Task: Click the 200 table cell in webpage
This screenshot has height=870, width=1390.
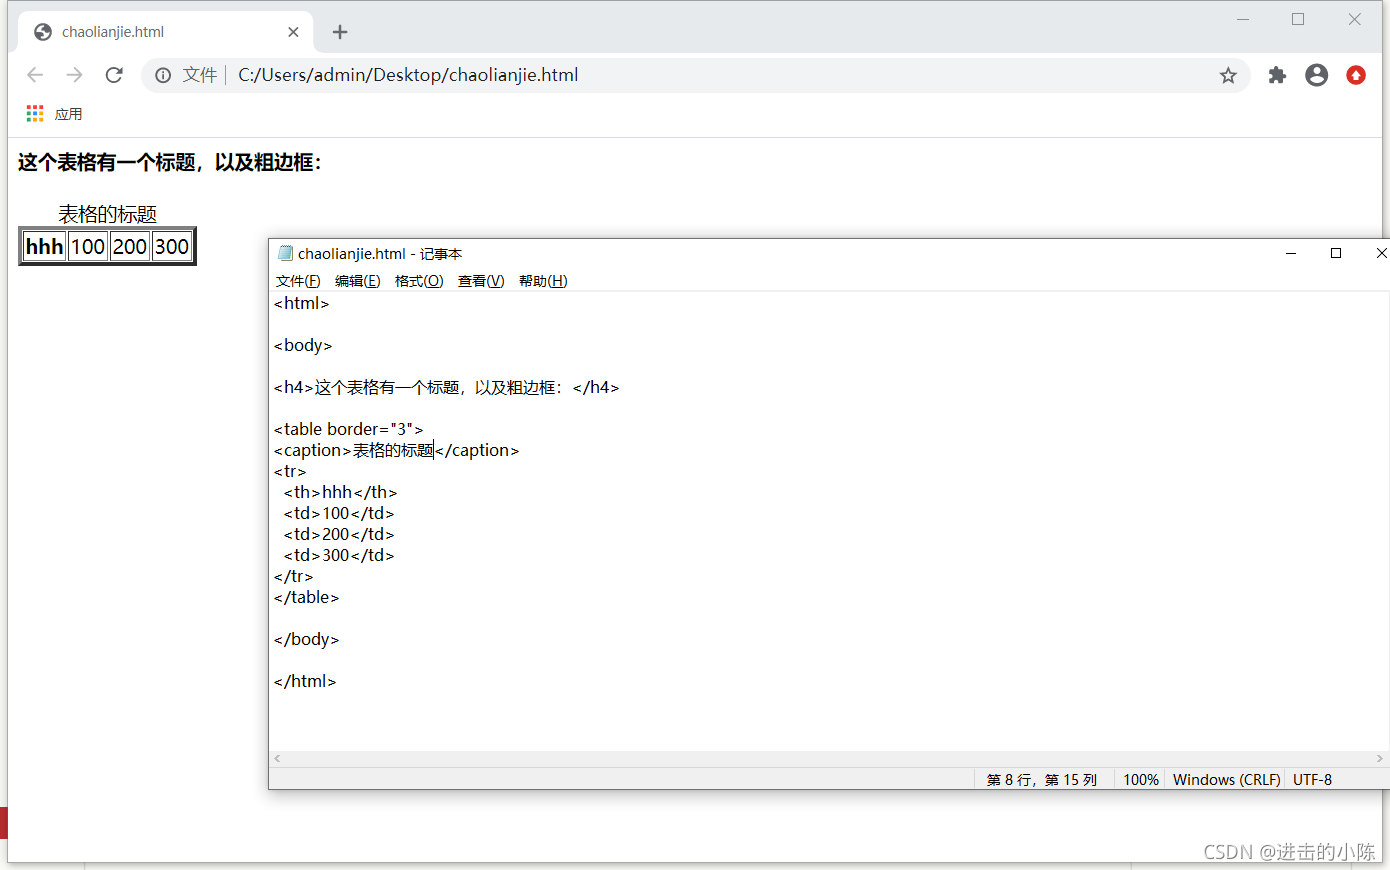Action: coord(130,247)
